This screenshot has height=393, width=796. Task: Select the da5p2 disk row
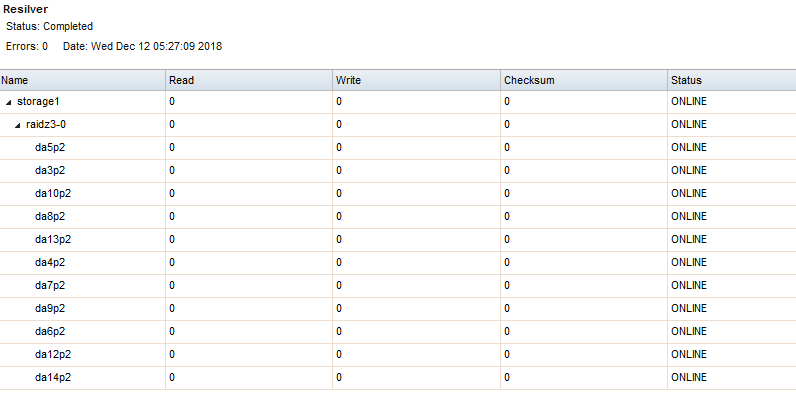click(398, 148)
